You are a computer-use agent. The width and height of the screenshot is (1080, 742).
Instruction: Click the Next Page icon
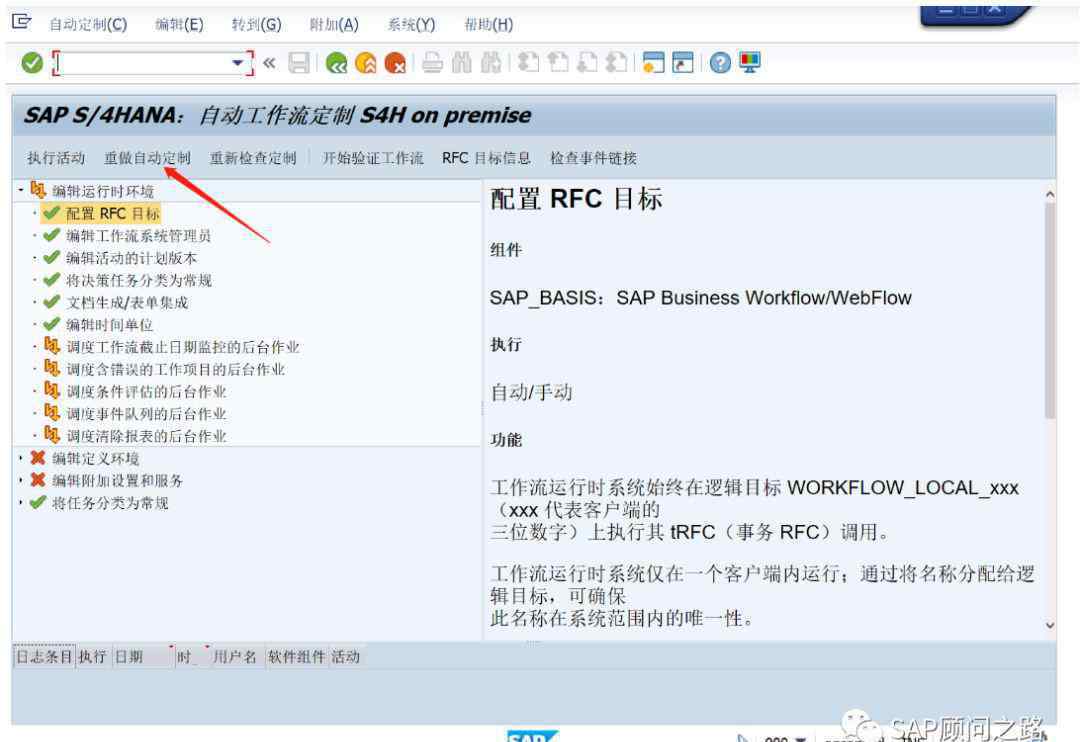pyautogui.click(x=587, y=63)
